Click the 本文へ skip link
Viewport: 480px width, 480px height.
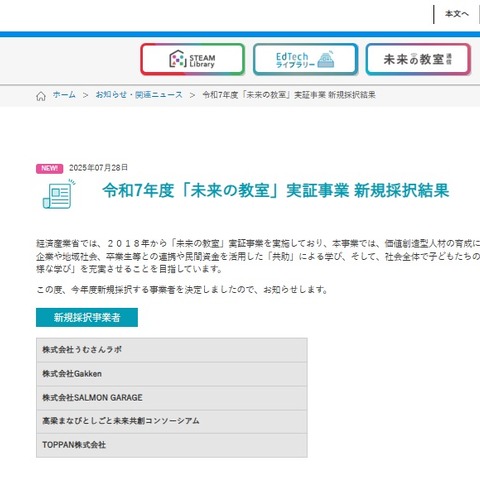pos(457,14)
